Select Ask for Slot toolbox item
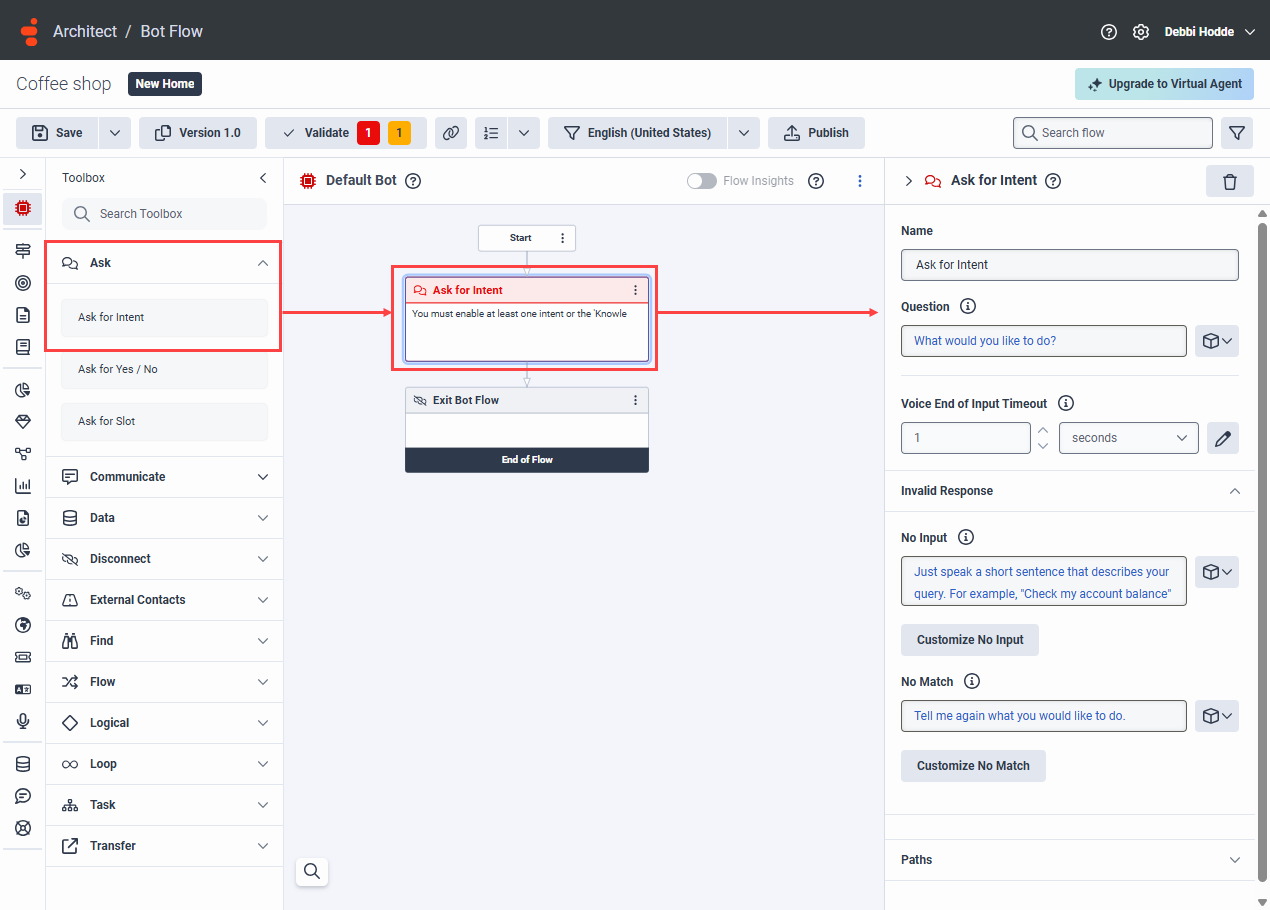The width and height of the screenshot is (1270, 910). coord(164,421)
